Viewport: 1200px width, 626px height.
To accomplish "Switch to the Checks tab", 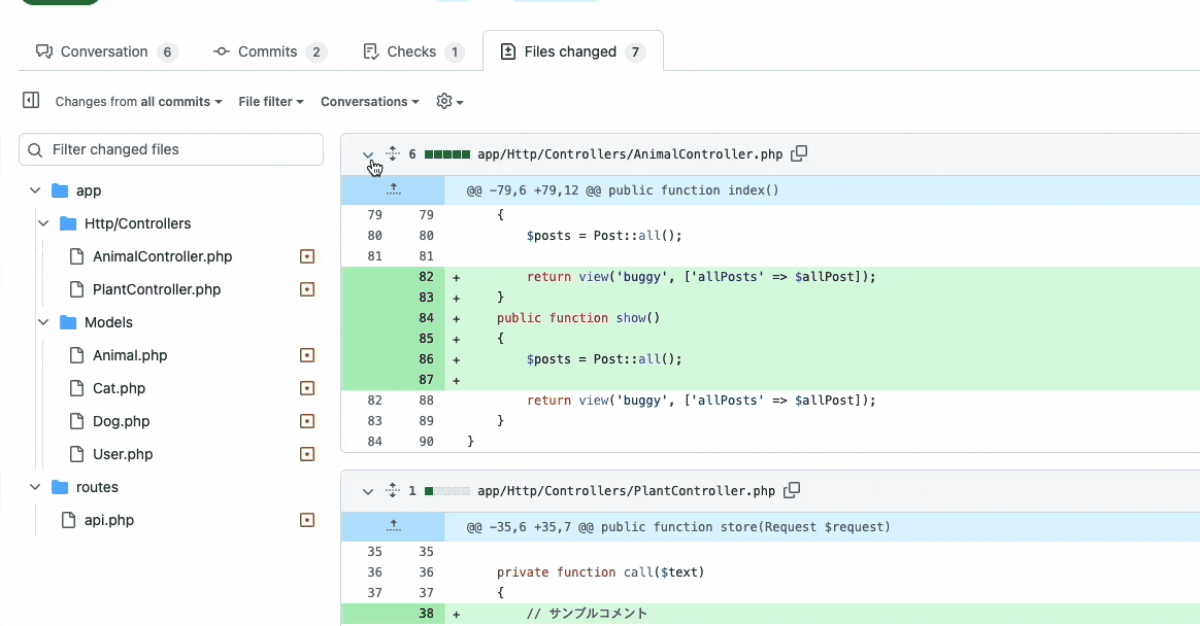I will coord(413,52).
